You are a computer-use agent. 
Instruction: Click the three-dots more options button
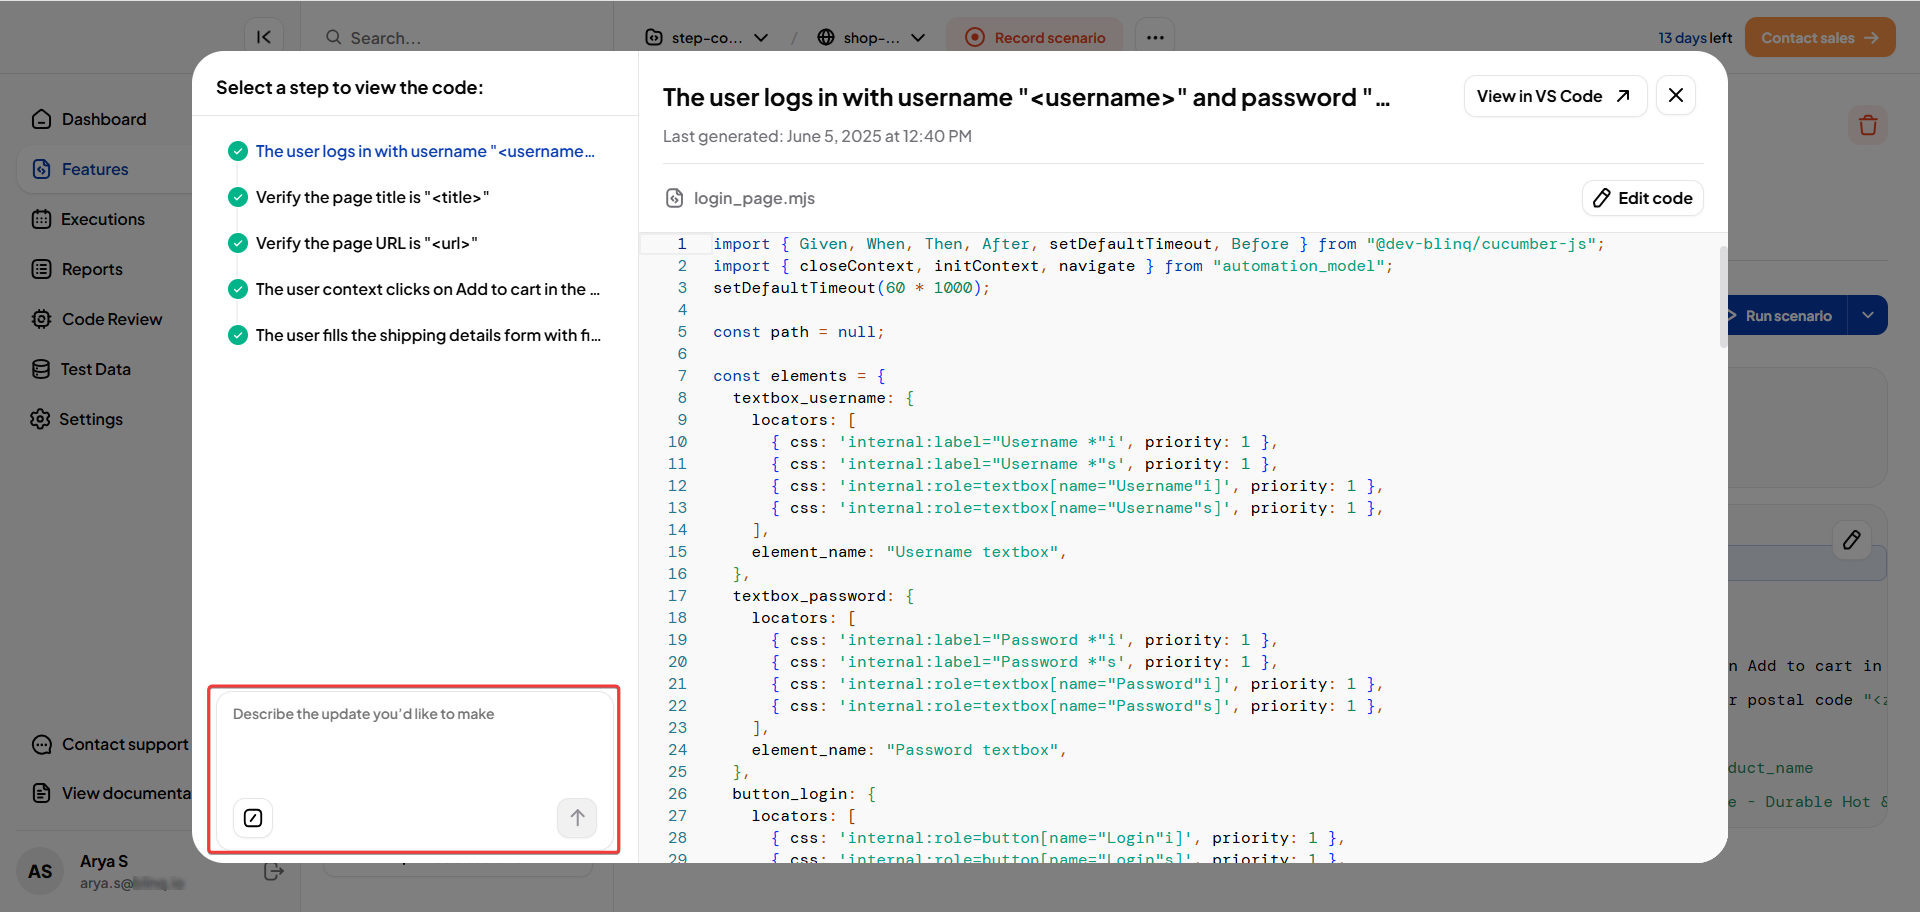pos(1155,38)
